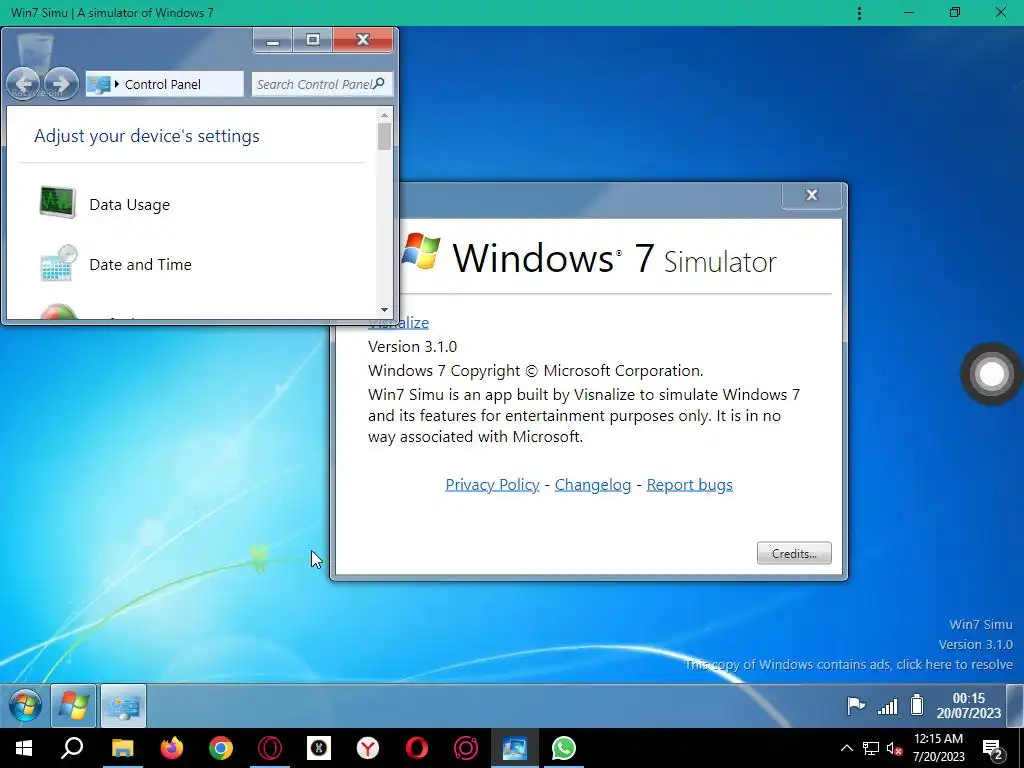Select the Control Panel taskbar button in simulator

[123, 705]
